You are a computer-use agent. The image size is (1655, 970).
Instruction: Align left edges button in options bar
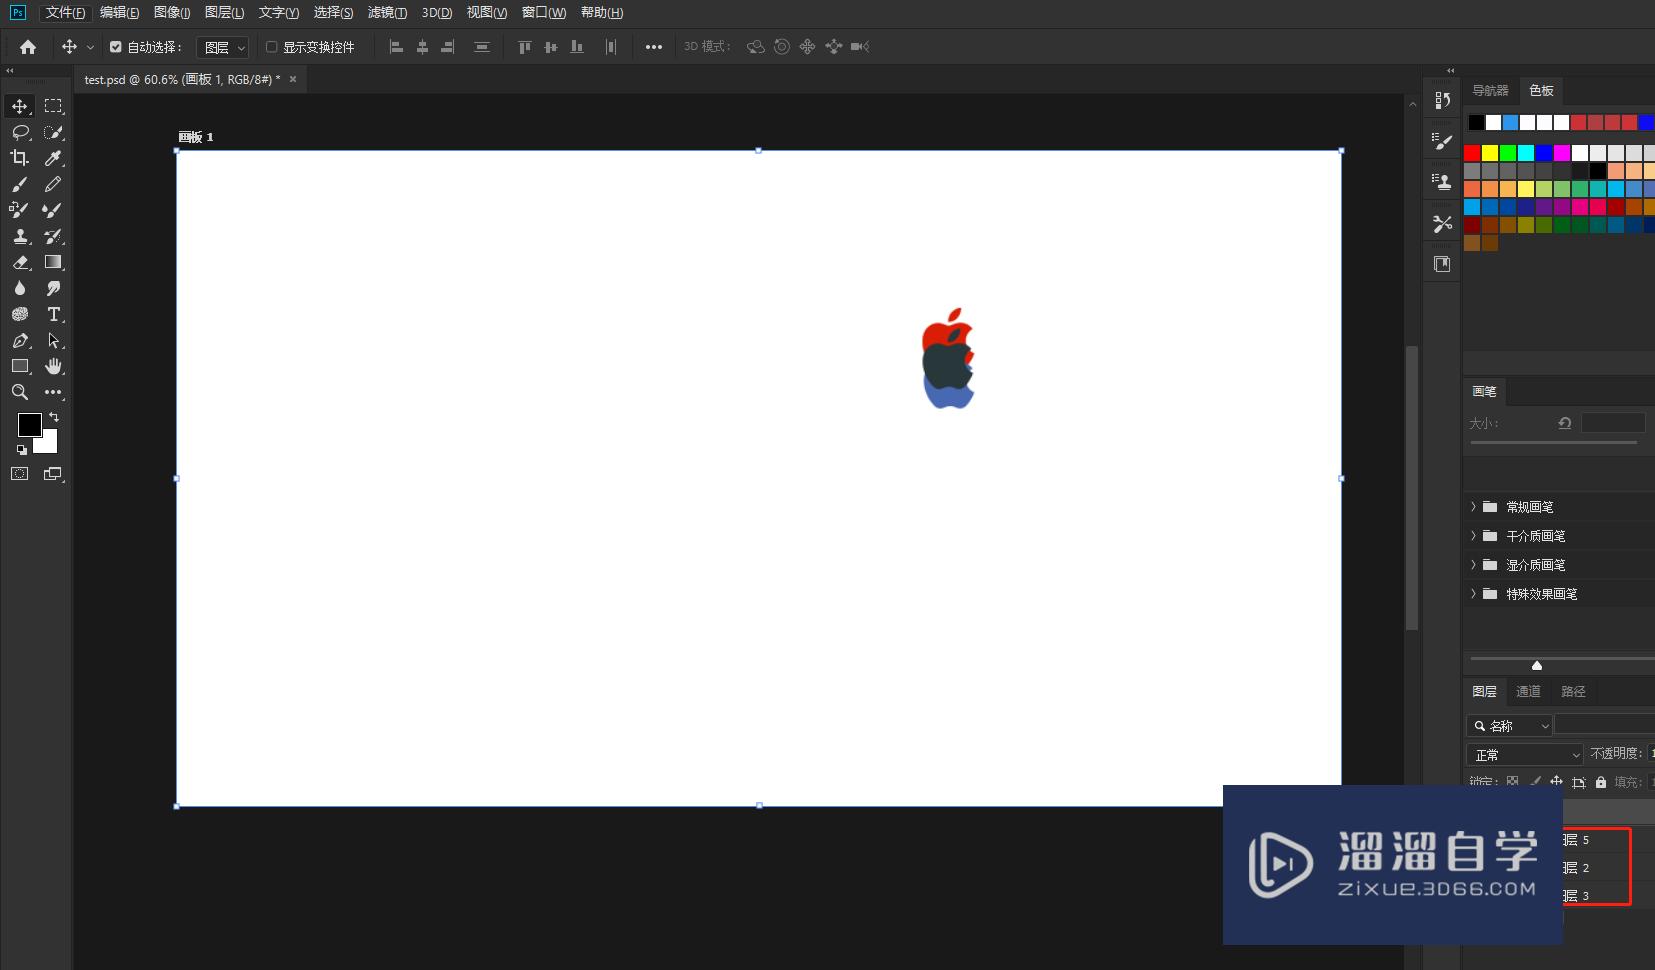click(x=396, y=47)
